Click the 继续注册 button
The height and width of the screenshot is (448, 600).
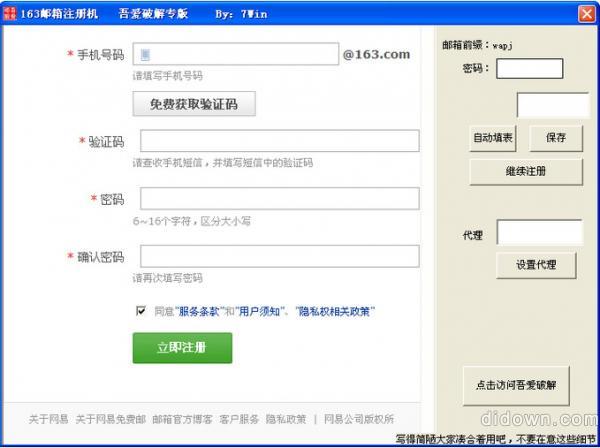pyautogui.click(x=526, y=172)
